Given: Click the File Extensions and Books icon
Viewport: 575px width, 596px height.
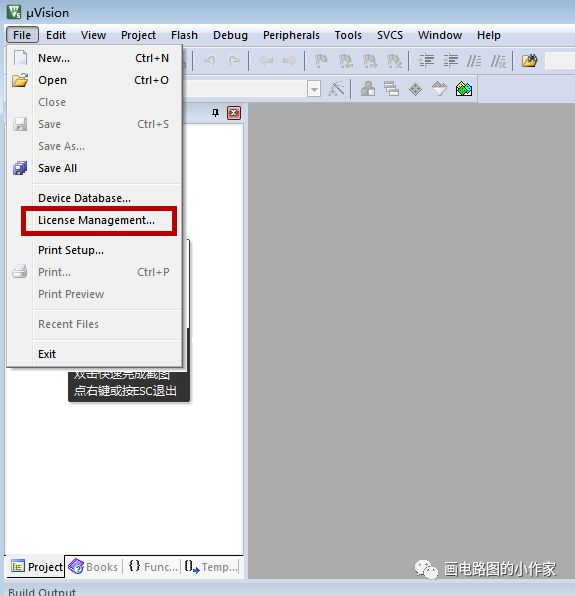Looking at the screenshot, I should pyautogui.click(x=368, y=89).
